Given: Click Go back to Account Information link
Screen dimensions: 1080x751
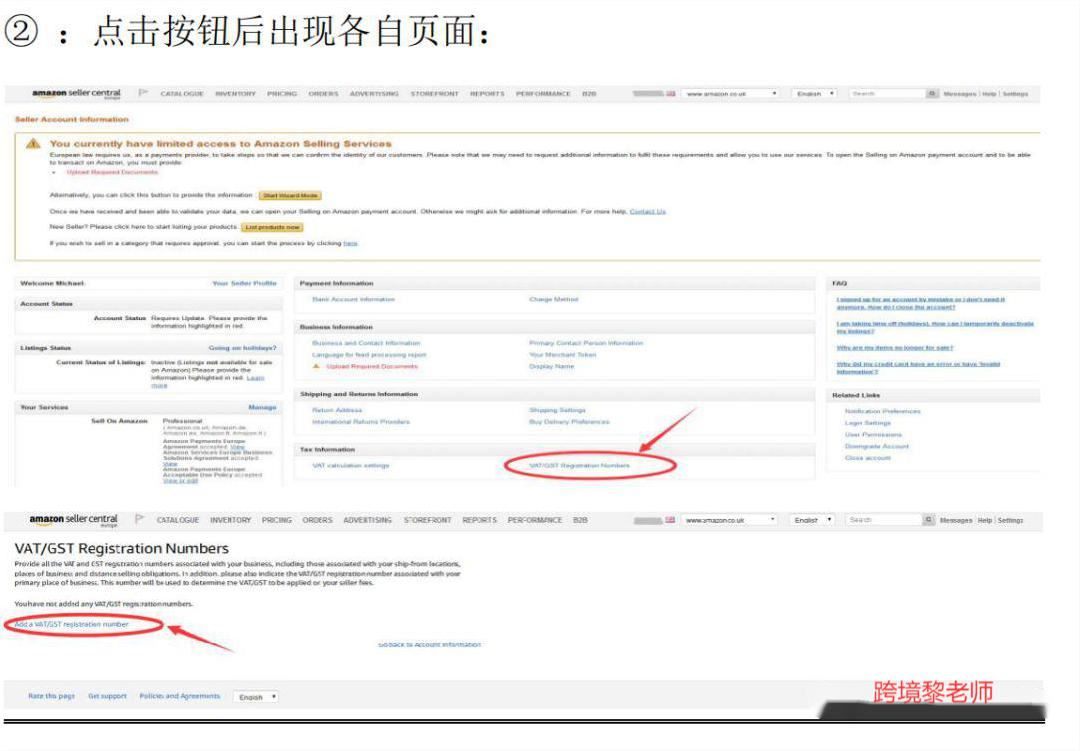Looking at the screenshot, I should coord(430,645).
